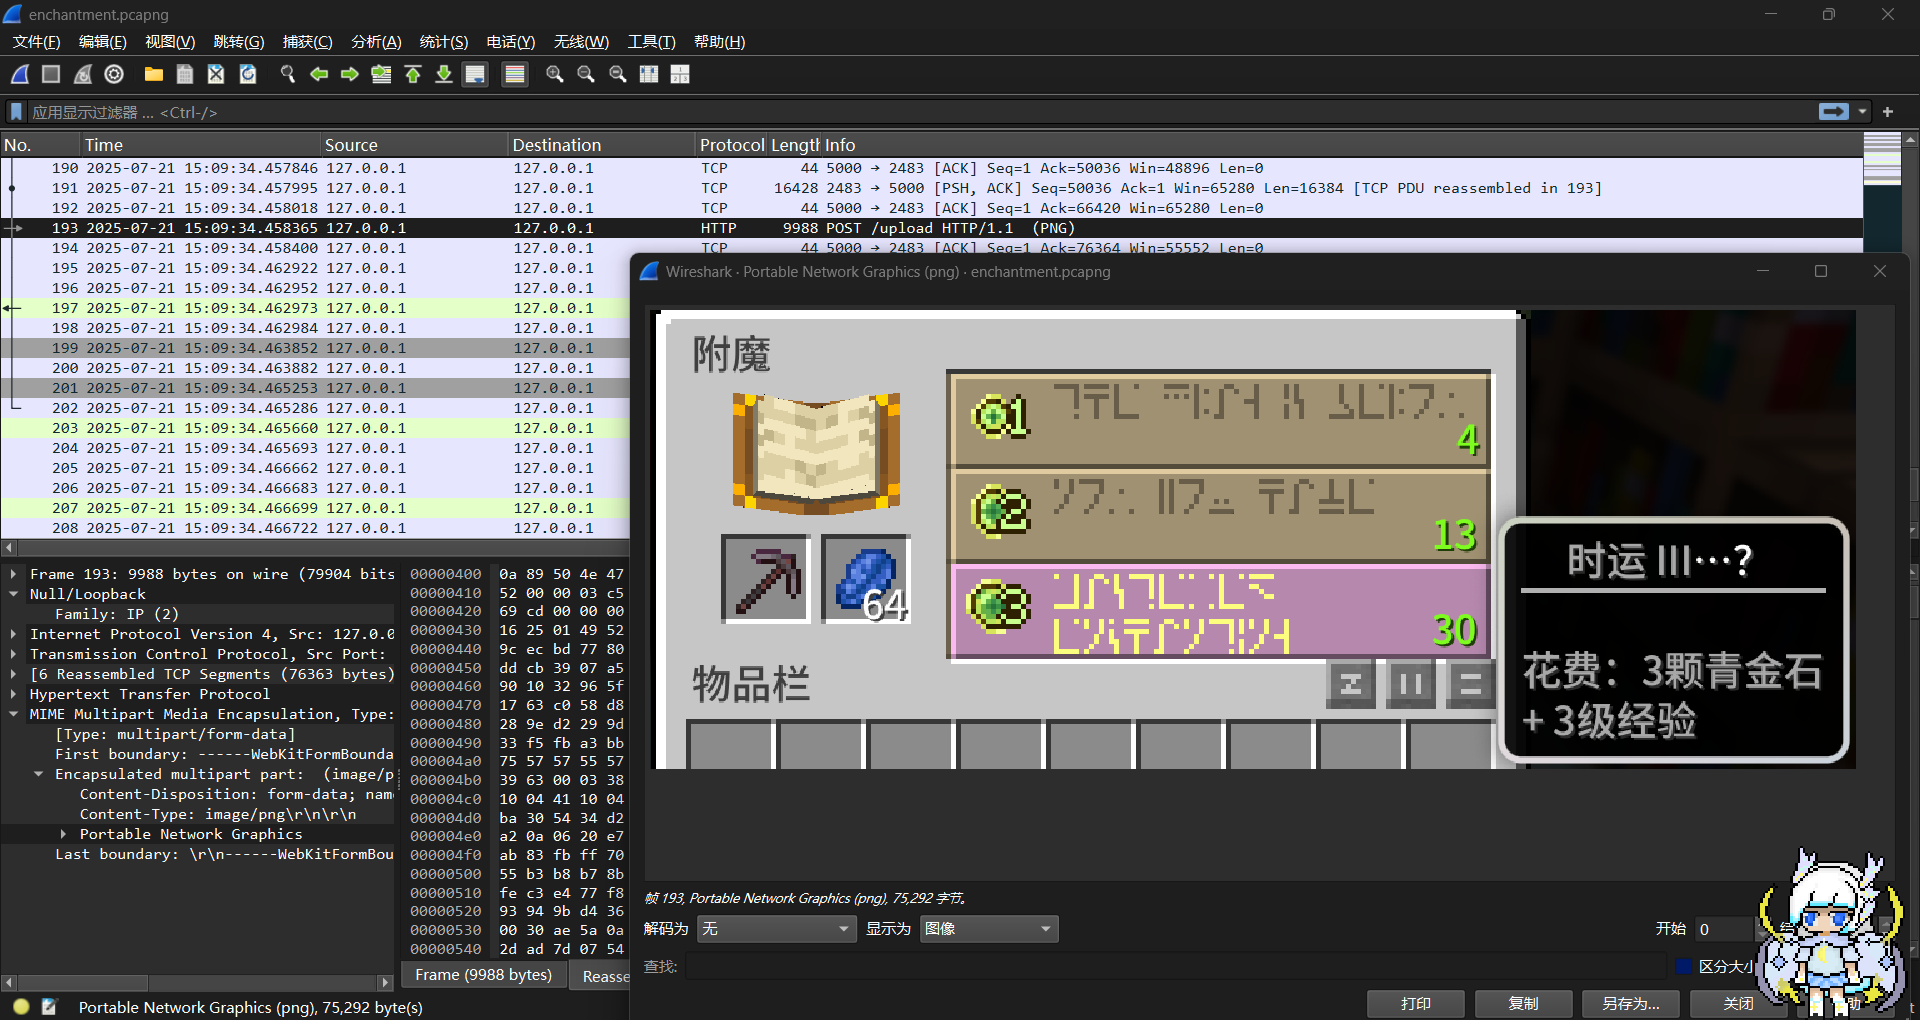
Task: Go to previous packet with left arrow
Action: tap(319, 74)
